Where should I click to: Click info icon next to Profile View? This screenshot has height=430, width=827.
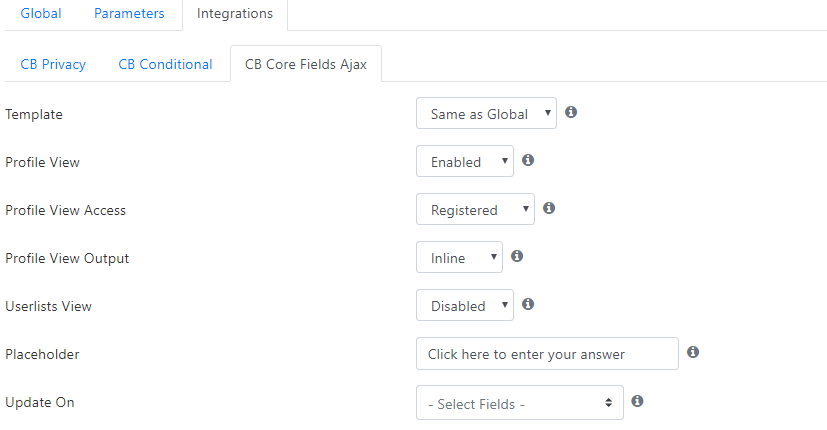tap(528, 160)
